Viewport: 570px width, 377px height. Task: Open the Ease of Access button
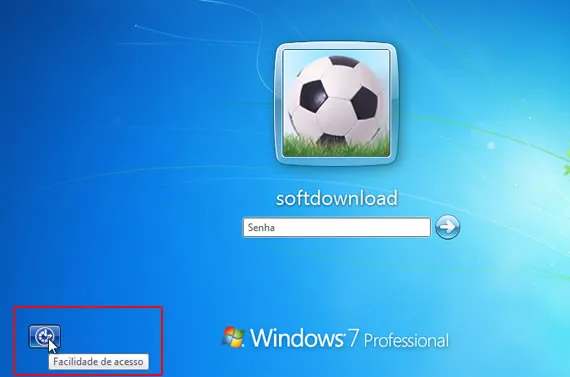point(45,336)
